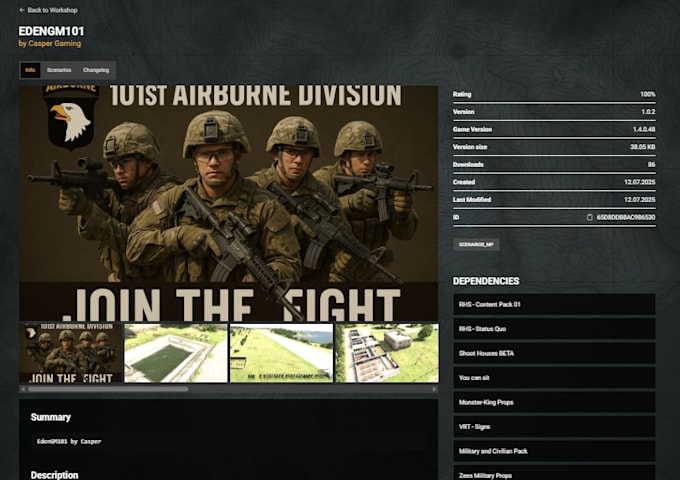Select the 101st Airborne poster thumbnail
This screenshot has height=480, width=680.
[71, 353]
